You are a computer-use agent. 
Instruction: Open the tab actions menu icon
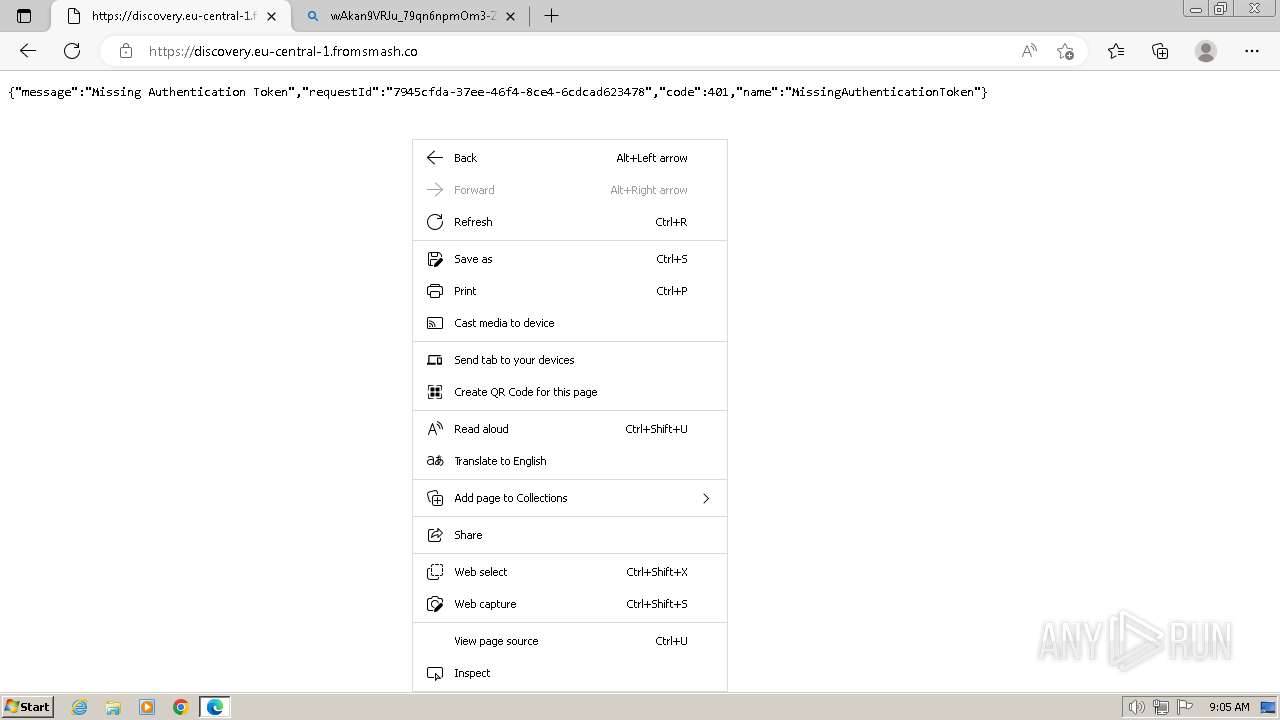[24, 16]
